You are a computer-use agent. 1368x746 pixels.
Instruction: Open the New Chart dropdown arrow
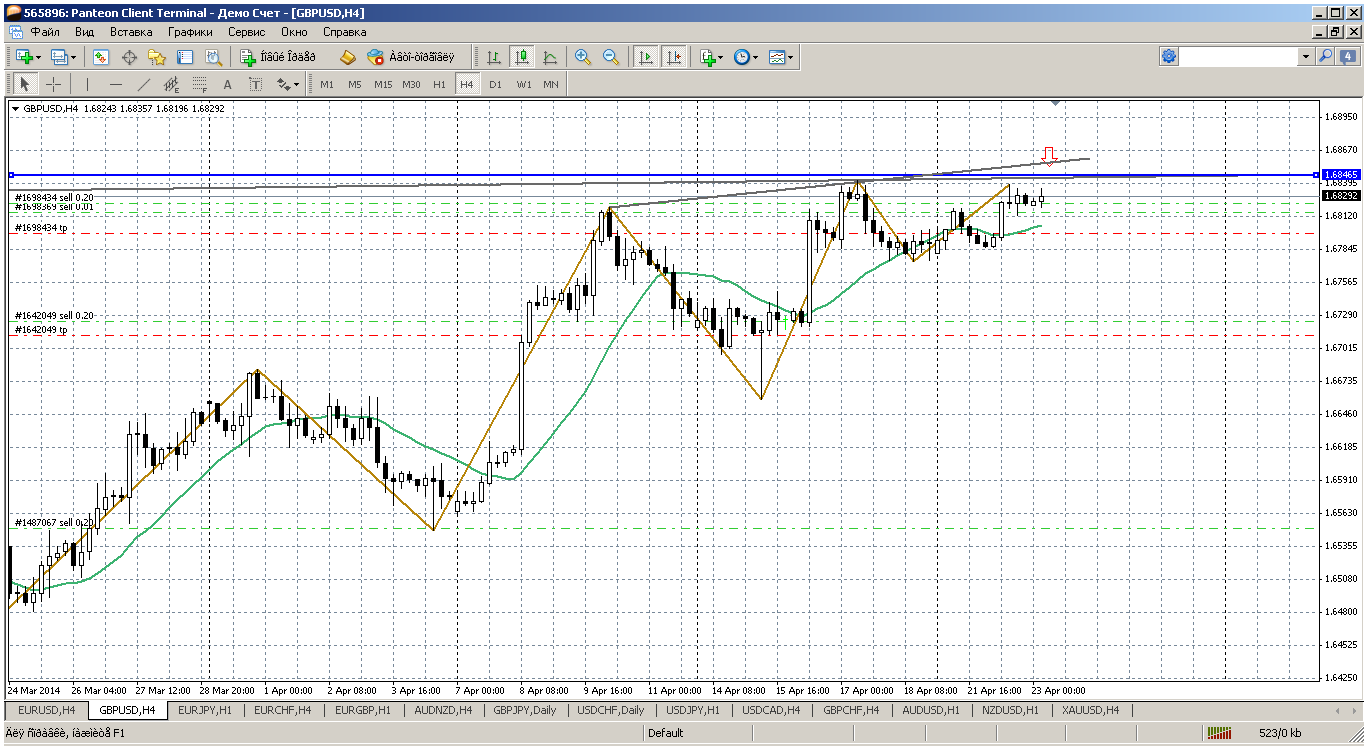pos(39,57)
